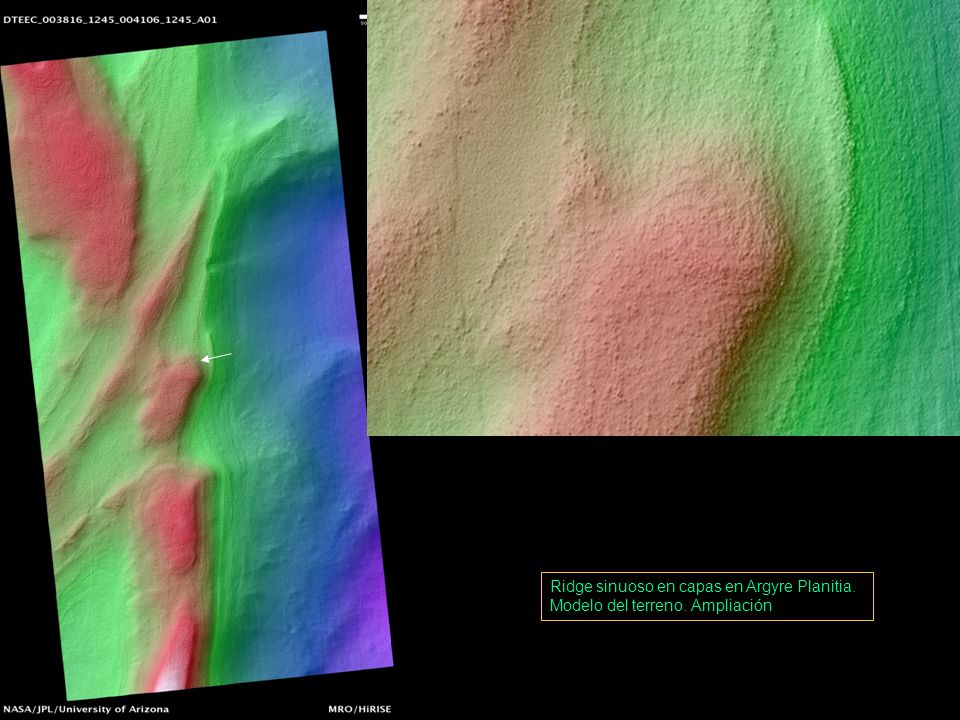This screenshot has width=960, height=720.
Task: Select the caption 'Ridge sinuoso en capas en Argyre Planitia.'
Action: (703, 587)
